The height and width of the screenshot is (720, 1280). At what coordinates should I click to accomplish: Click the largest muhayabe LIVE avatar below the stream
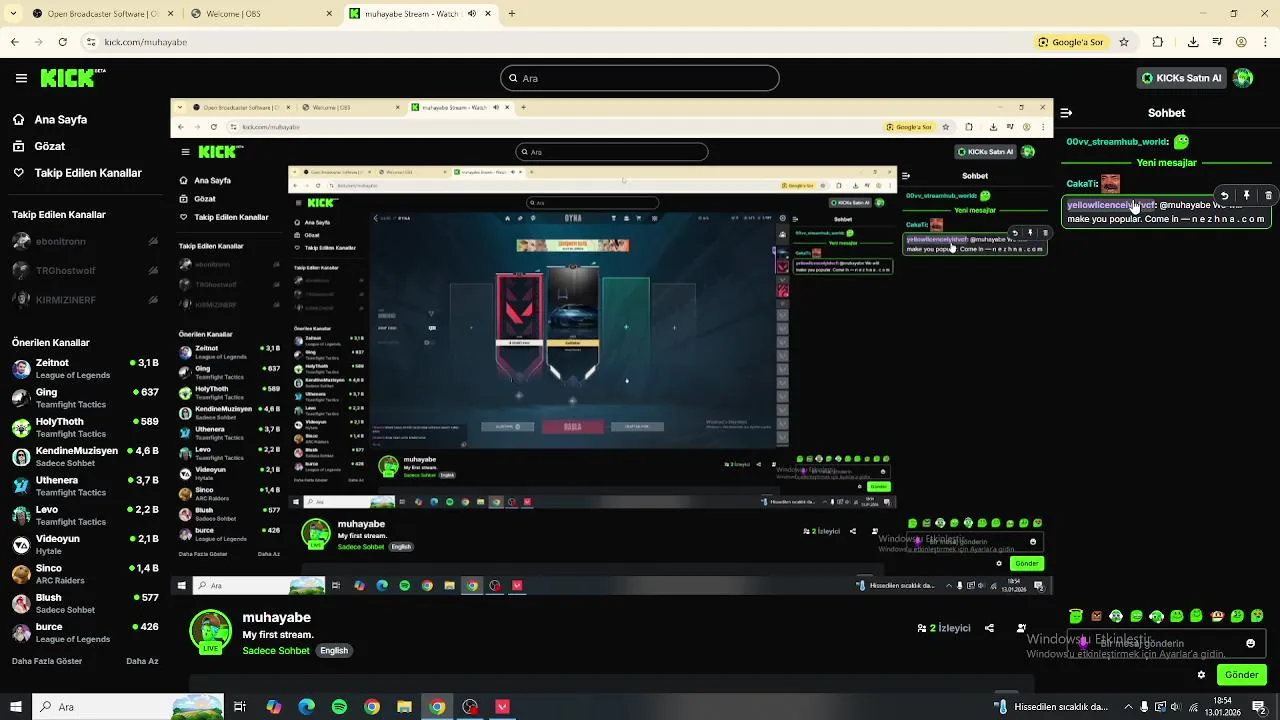210,632
